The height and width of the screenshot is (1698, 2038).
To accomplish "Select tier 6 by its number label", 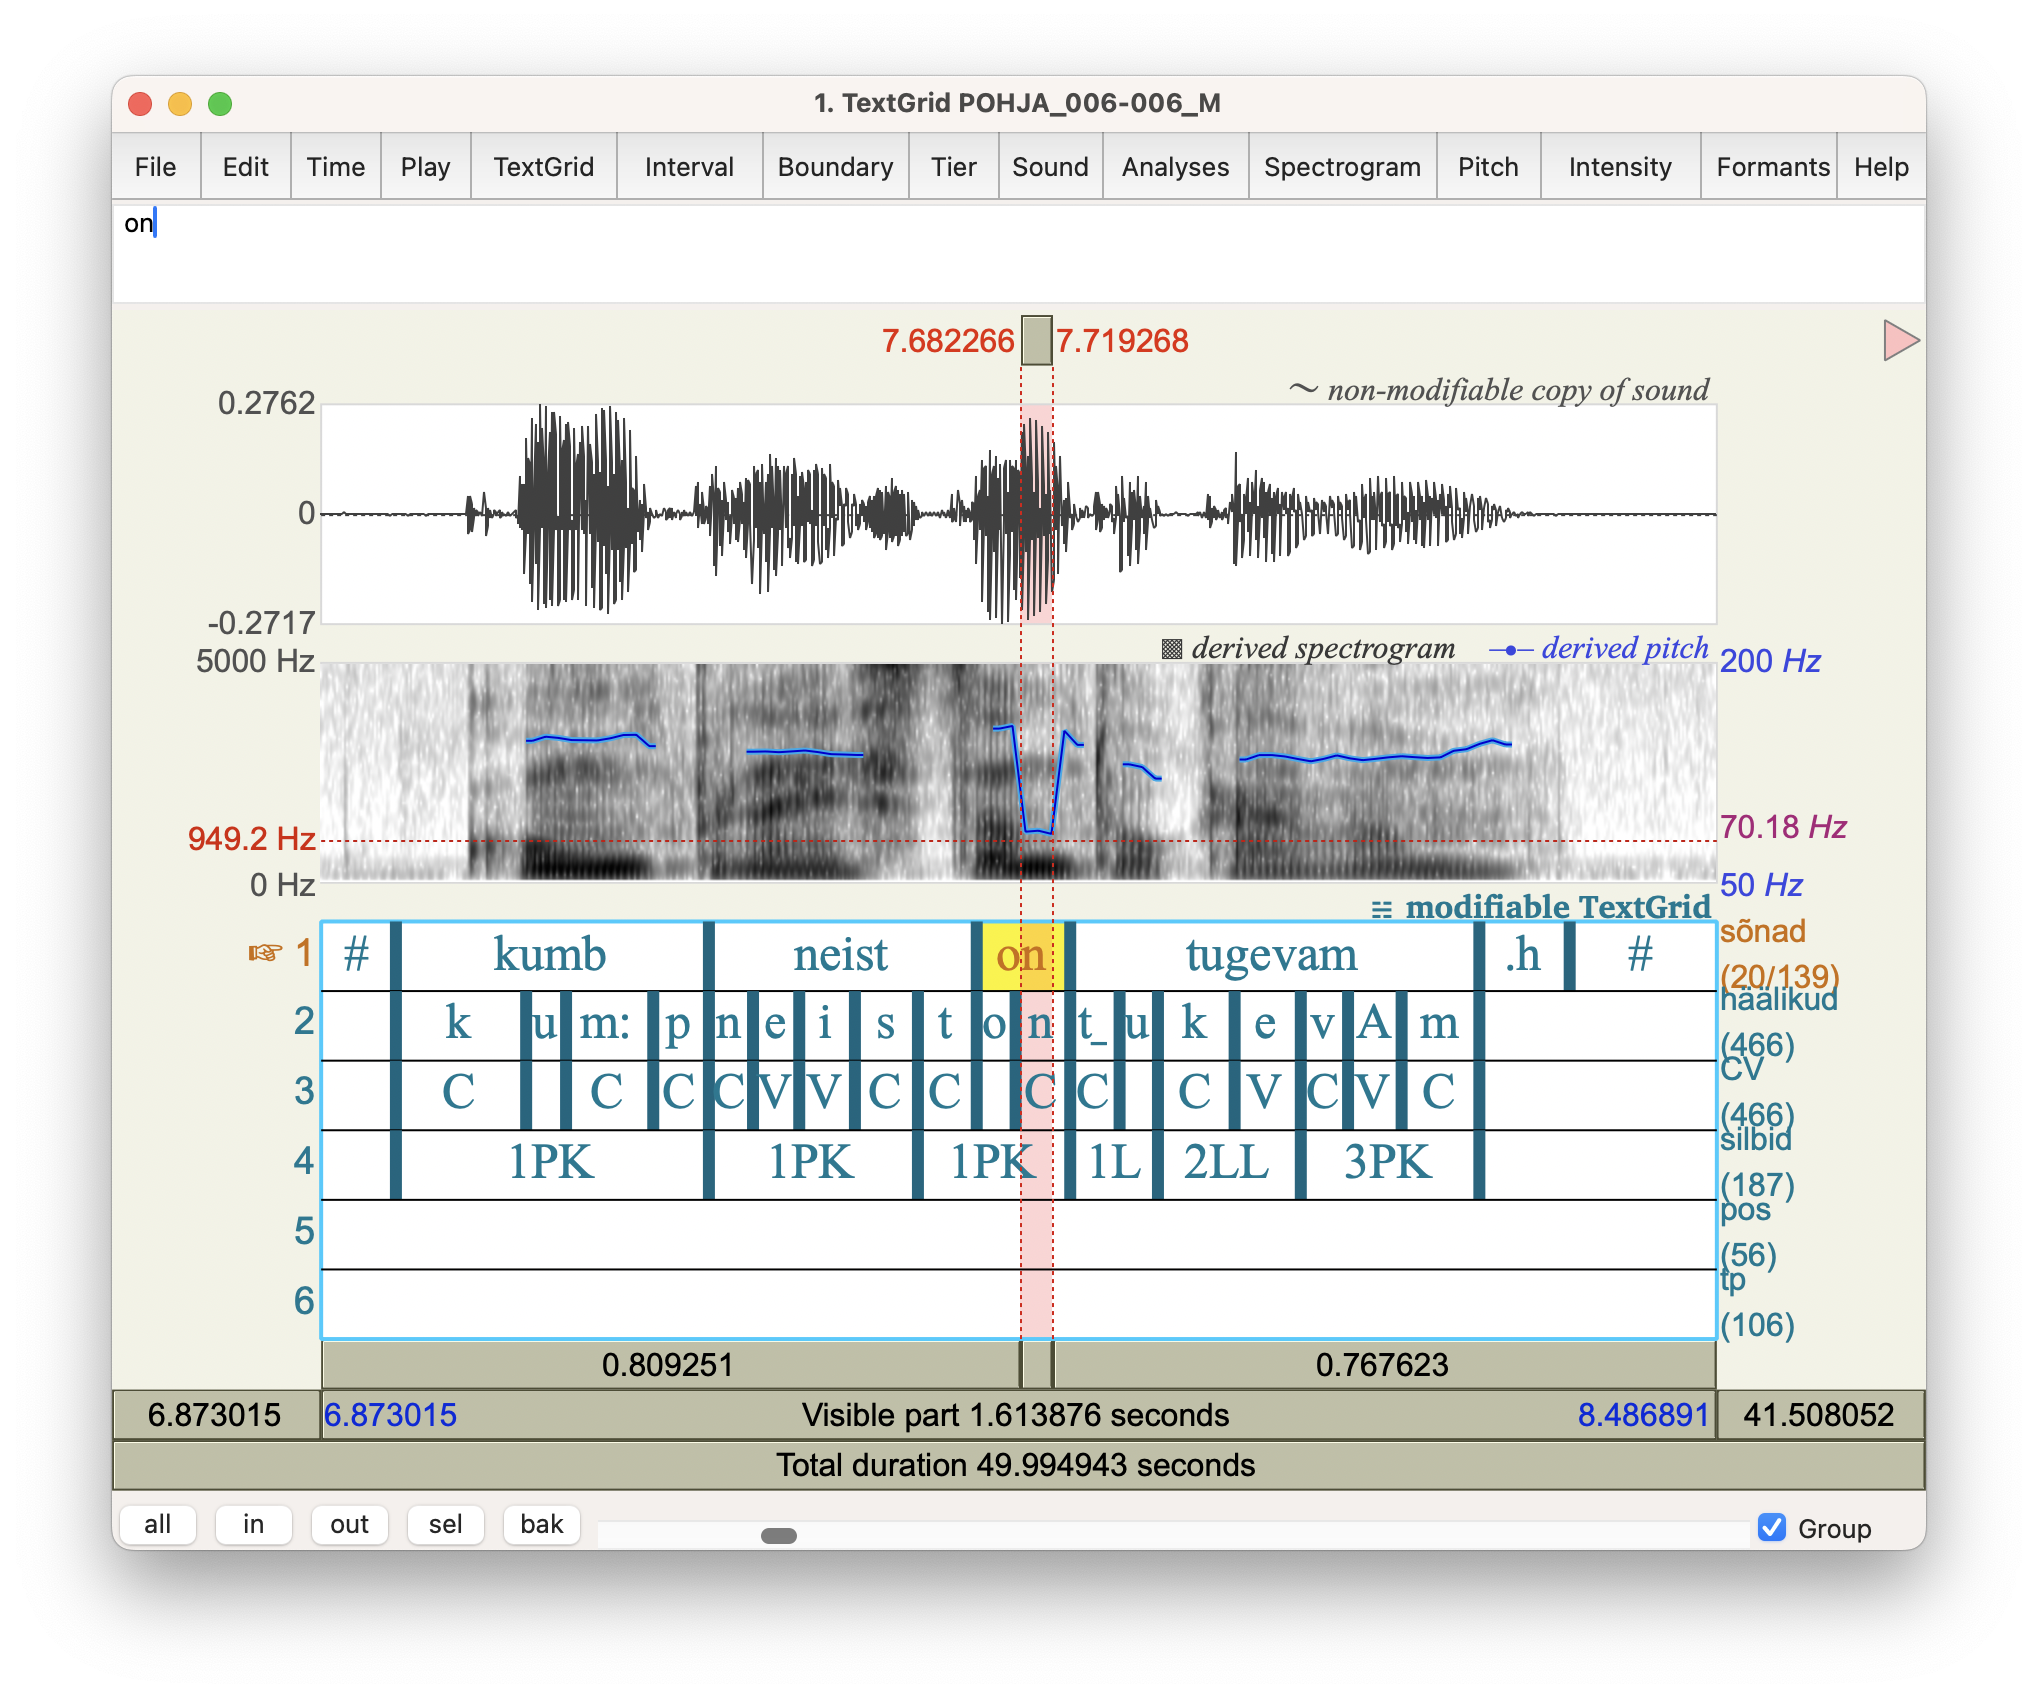I will tap(303, 1301).
